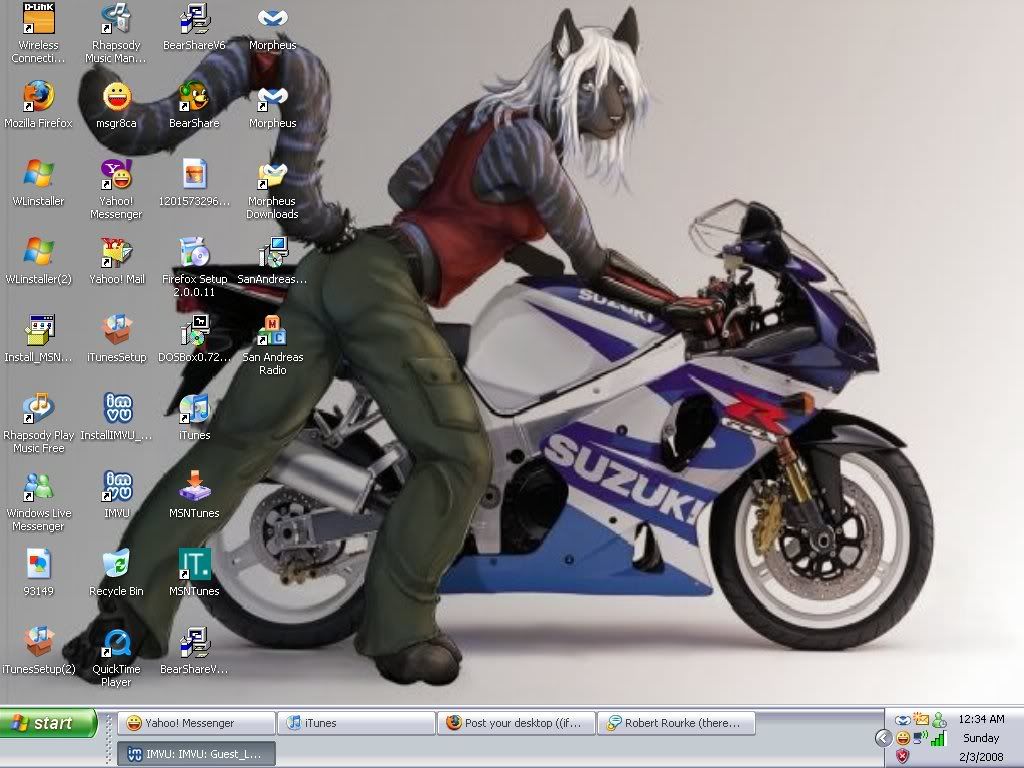Select MSNTunes icon with orange download arrow
Image resolution: width=1024 pixels, height=768 pixels.
[x=194, y=495]
